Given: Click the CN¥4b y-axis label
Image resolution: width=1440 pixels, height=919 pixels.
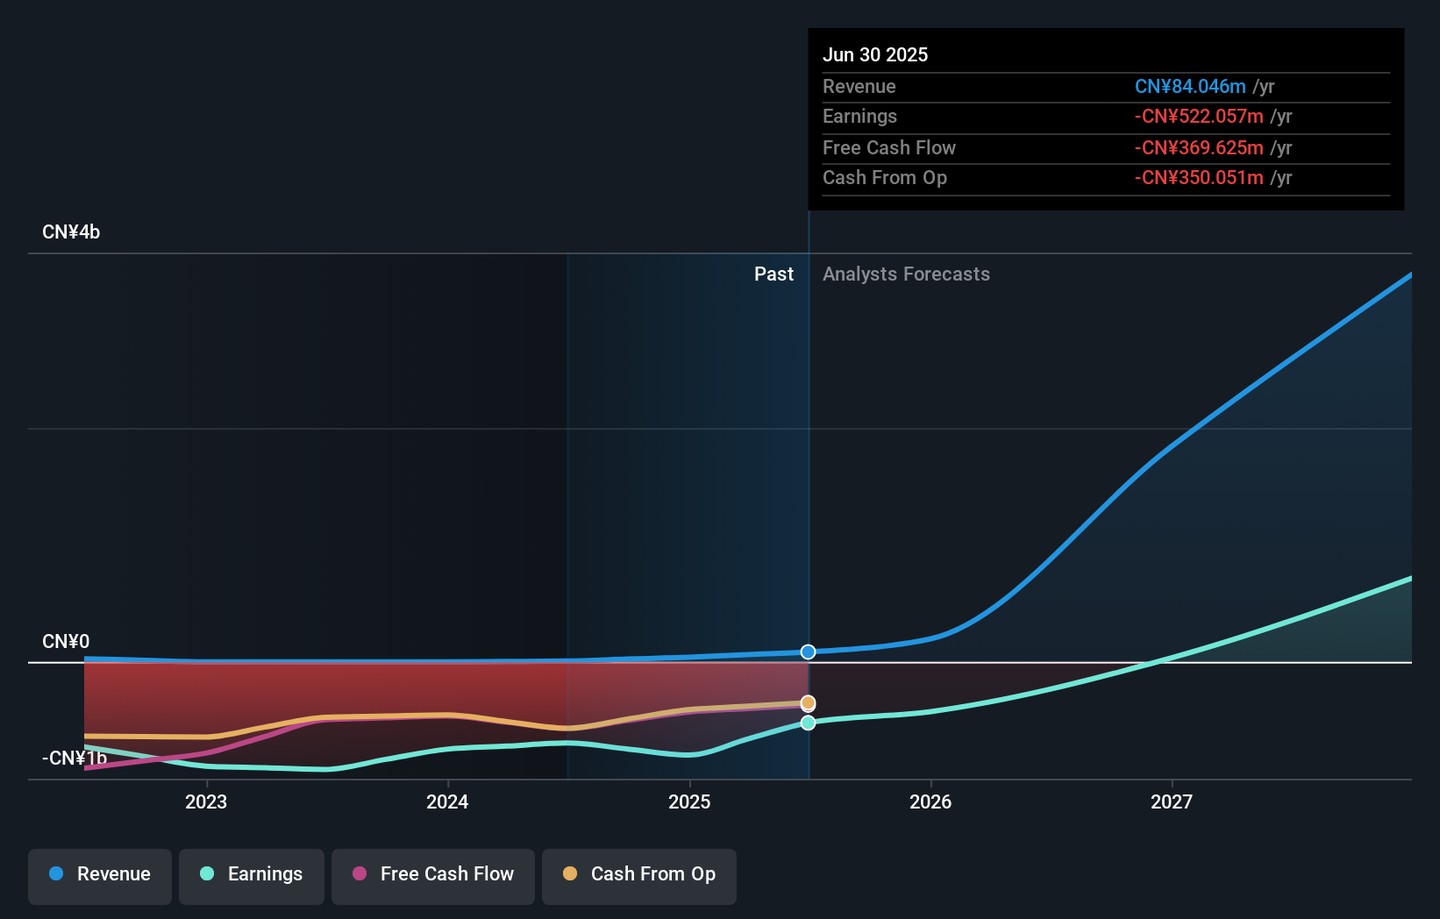Looking at the screenshot, I should tap(71, 232).
